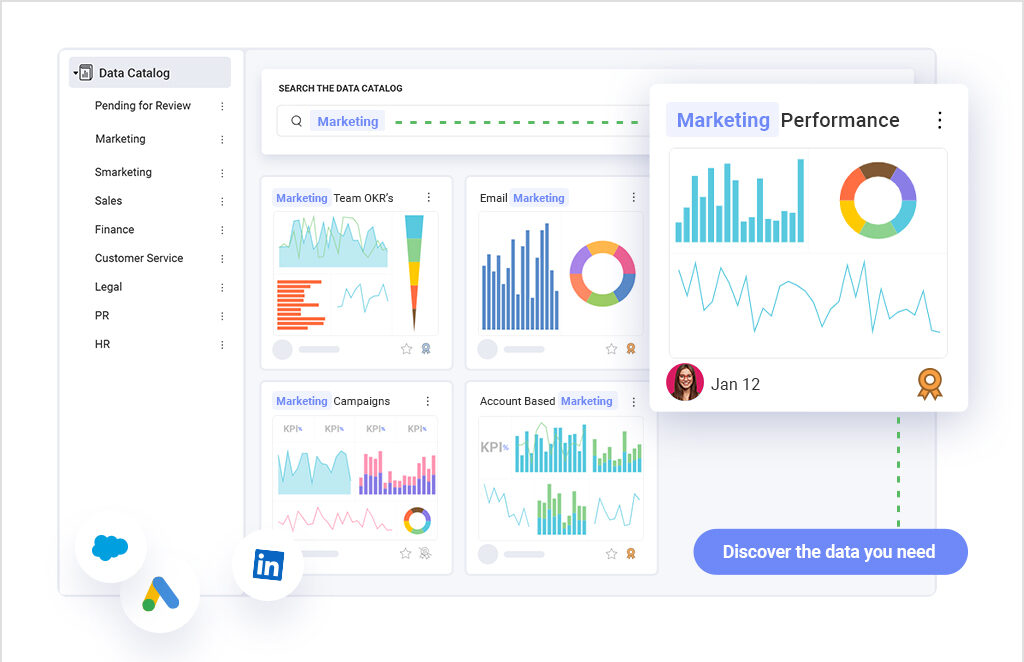Click the donut chart in Marketing Performance
The height and width of the screenshot is (662, 1024).
[877, 200]
